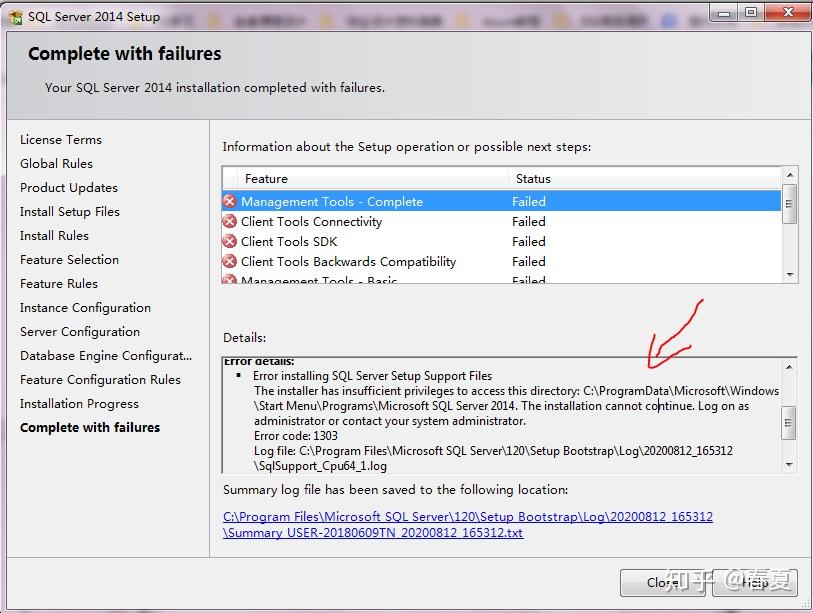Click scroll up arrow of the Details box
The image size is (813, 613).
[789, 367]
